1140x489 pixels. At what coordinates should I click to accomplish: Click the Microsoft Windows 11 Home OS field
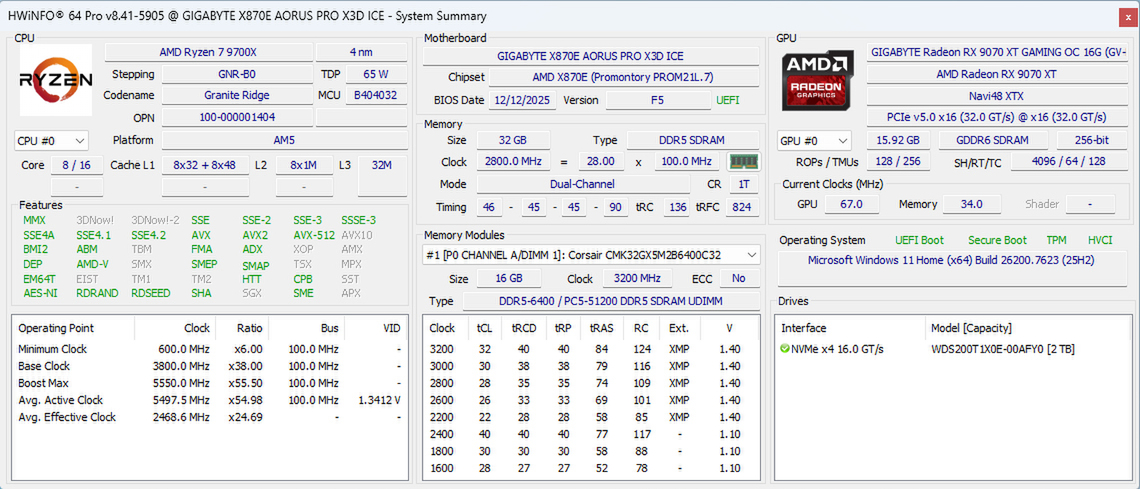click(x=950, y=260)
